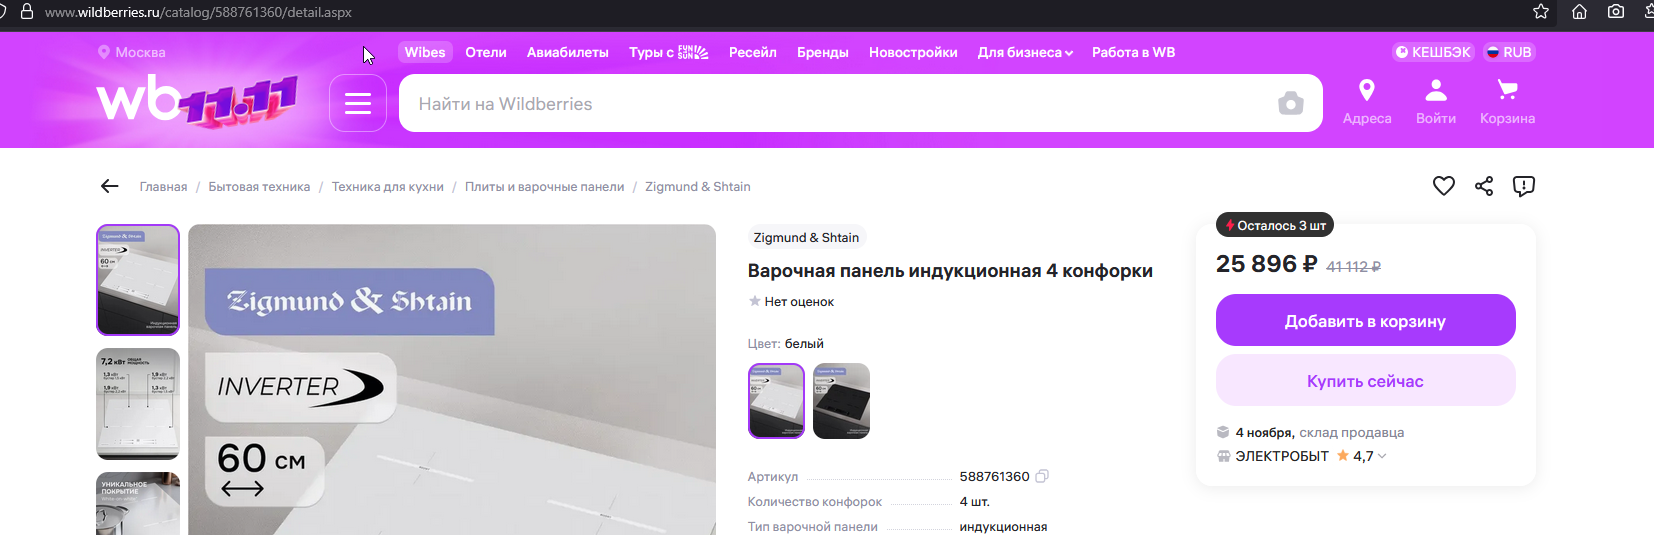
Task: Click the КЕШБЭК badge
Action: point(1434,52)
